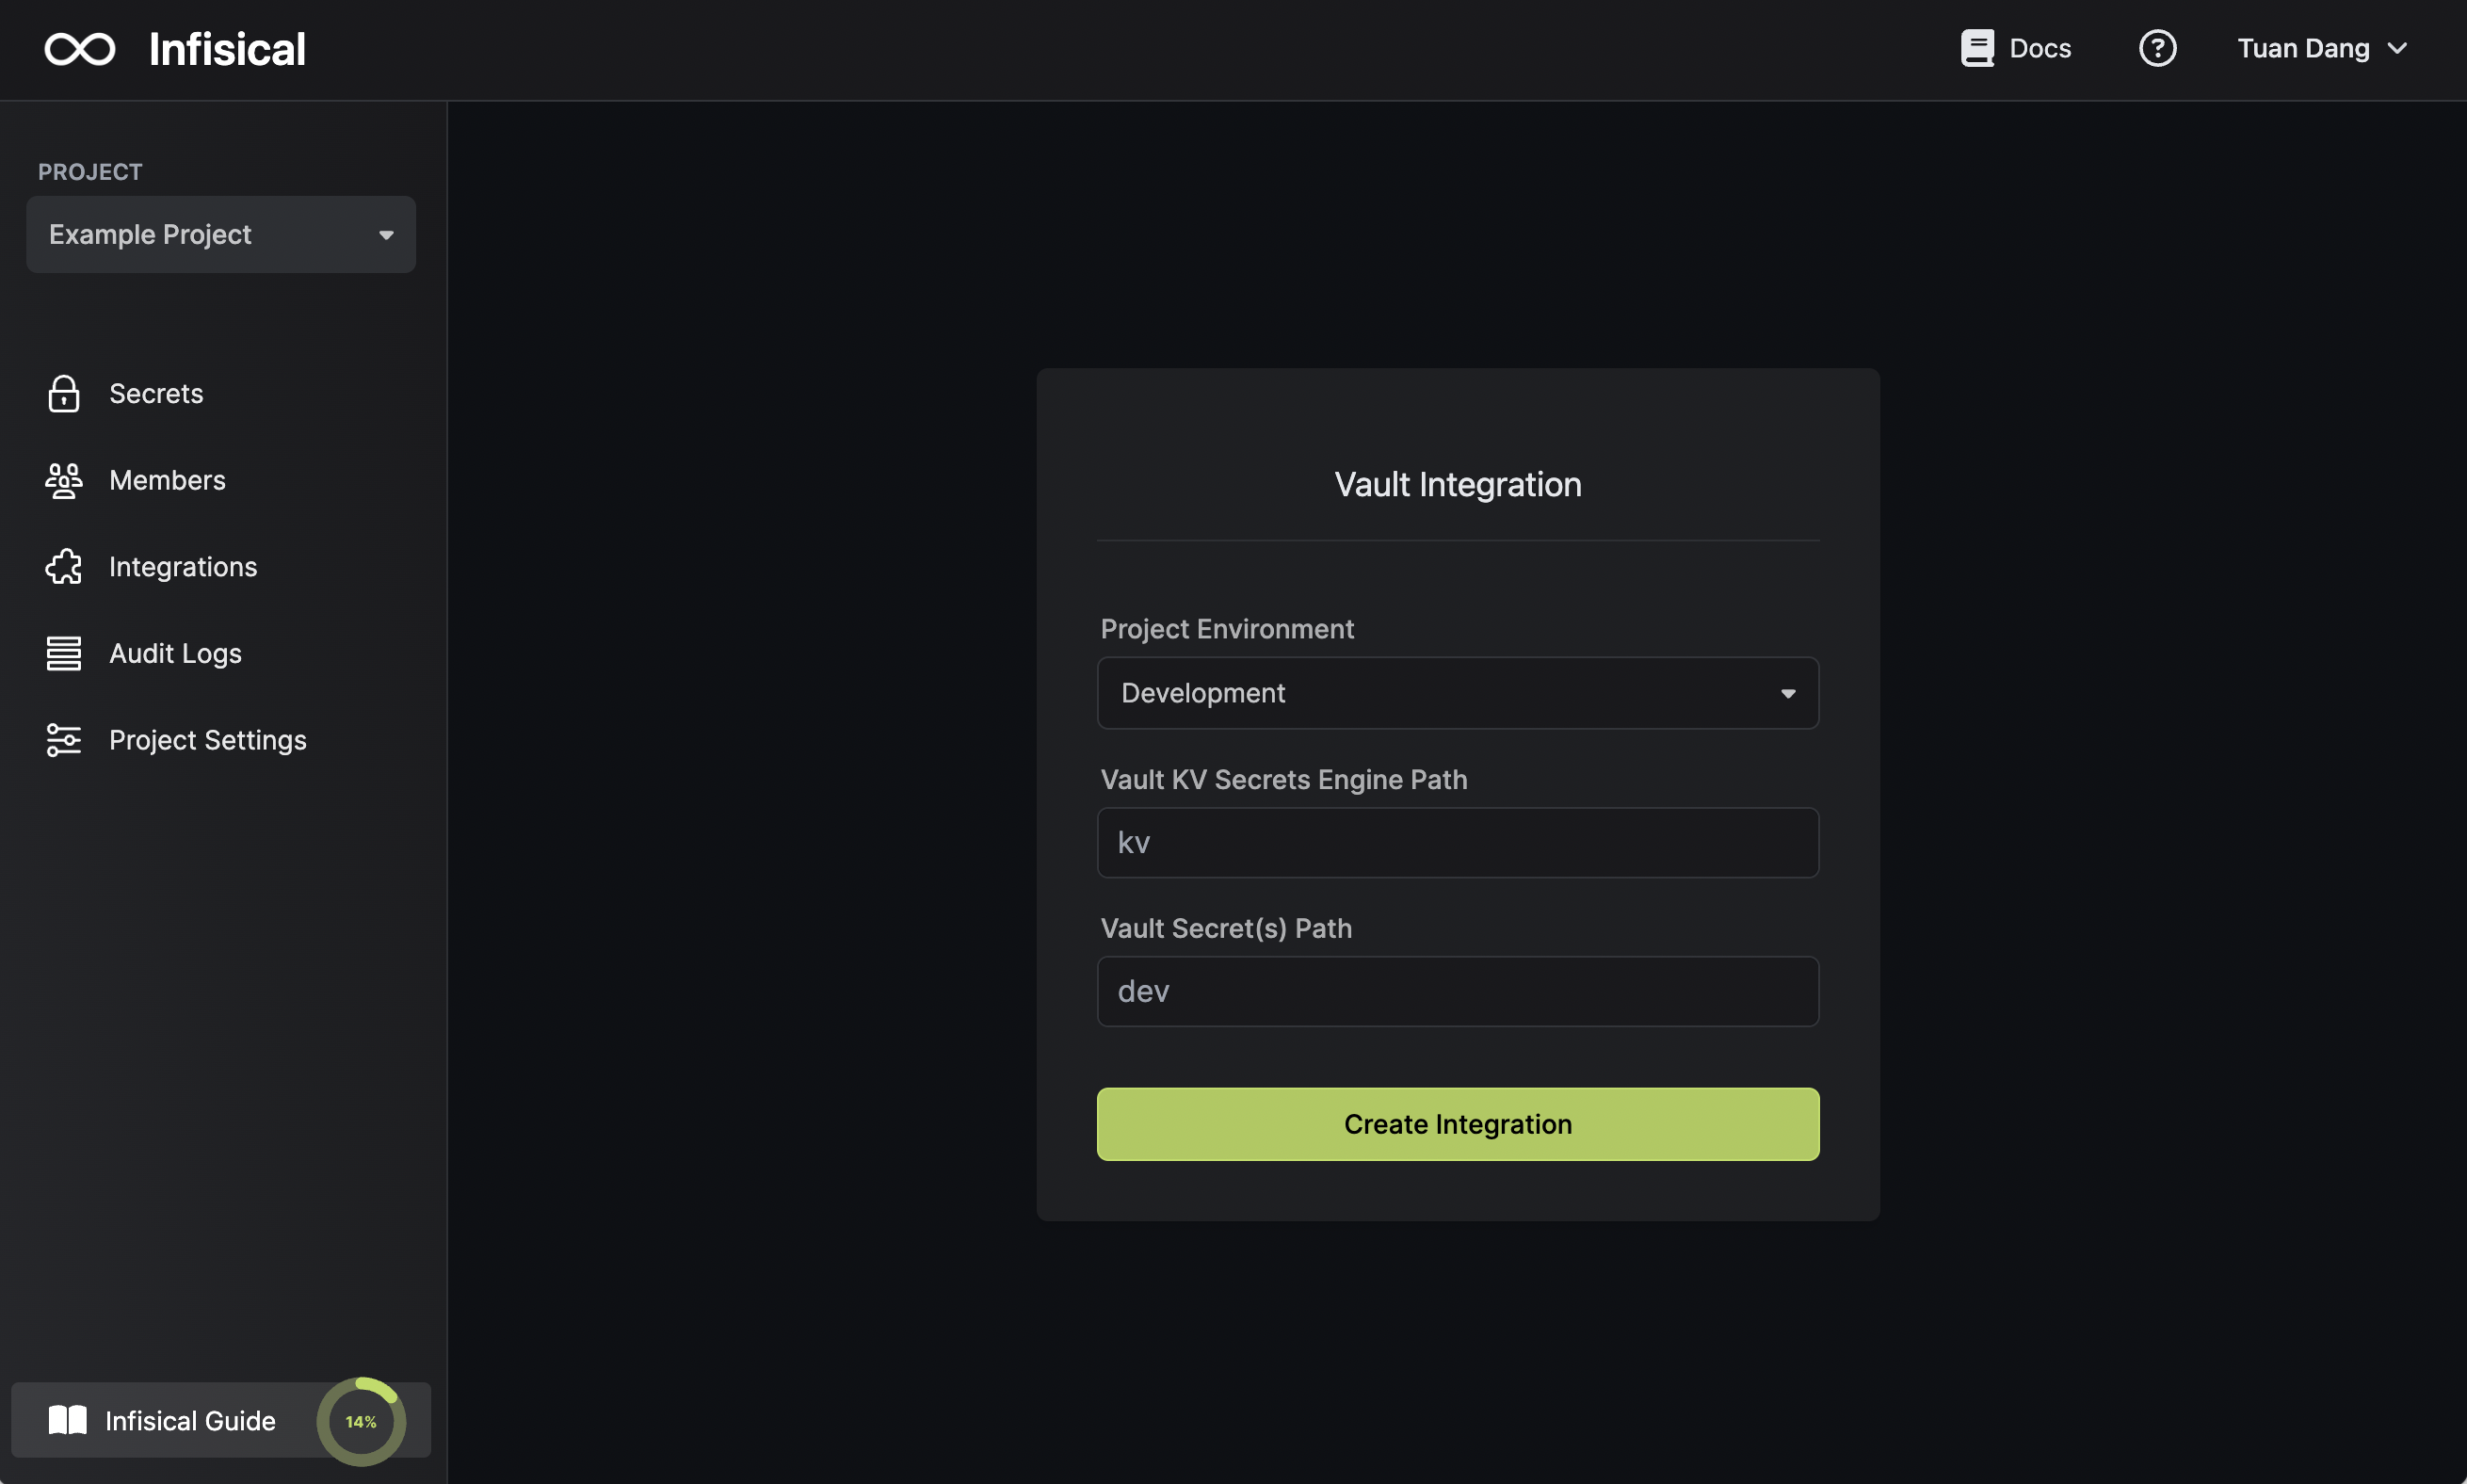2467x1484 pixels.
Task: Open the Docs link
Action: [2040, 48]
